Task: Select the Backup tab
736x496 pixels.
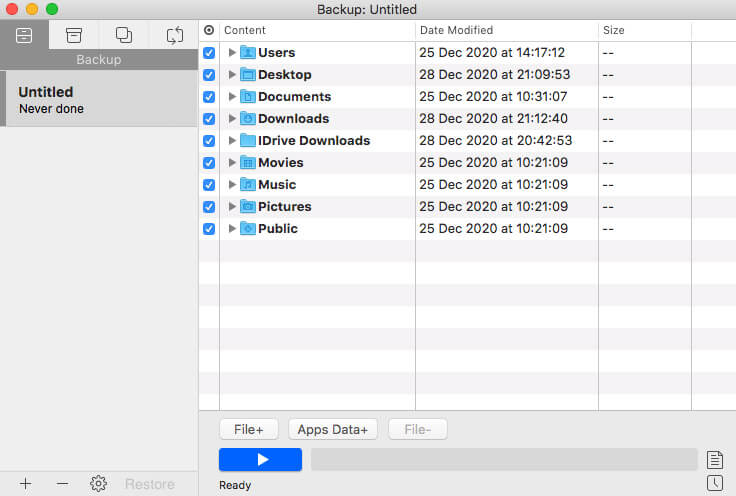Action: coord(25,35)
